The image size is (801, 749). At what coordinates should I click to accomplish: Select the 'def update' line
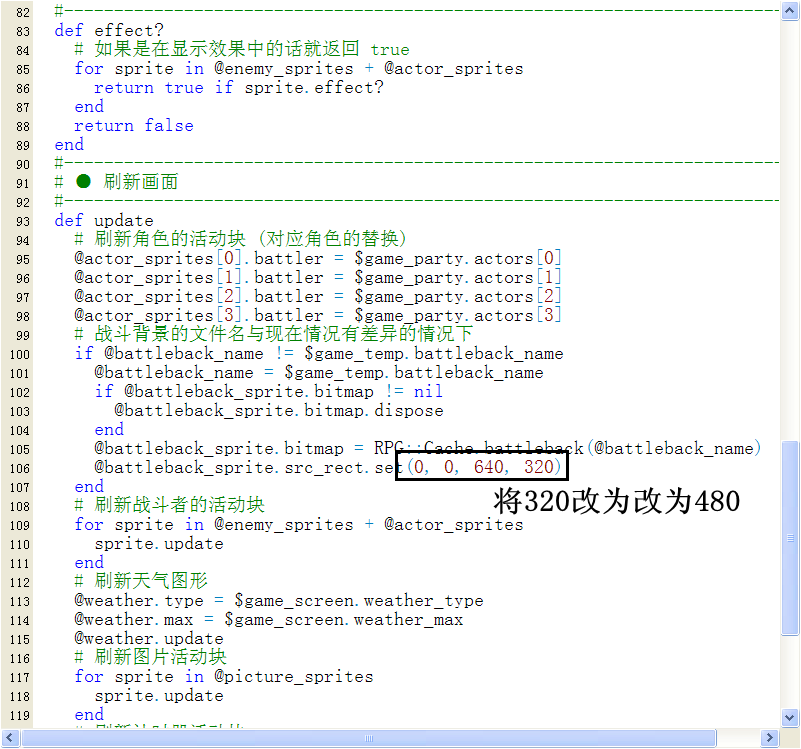click(x=104, y=221)
